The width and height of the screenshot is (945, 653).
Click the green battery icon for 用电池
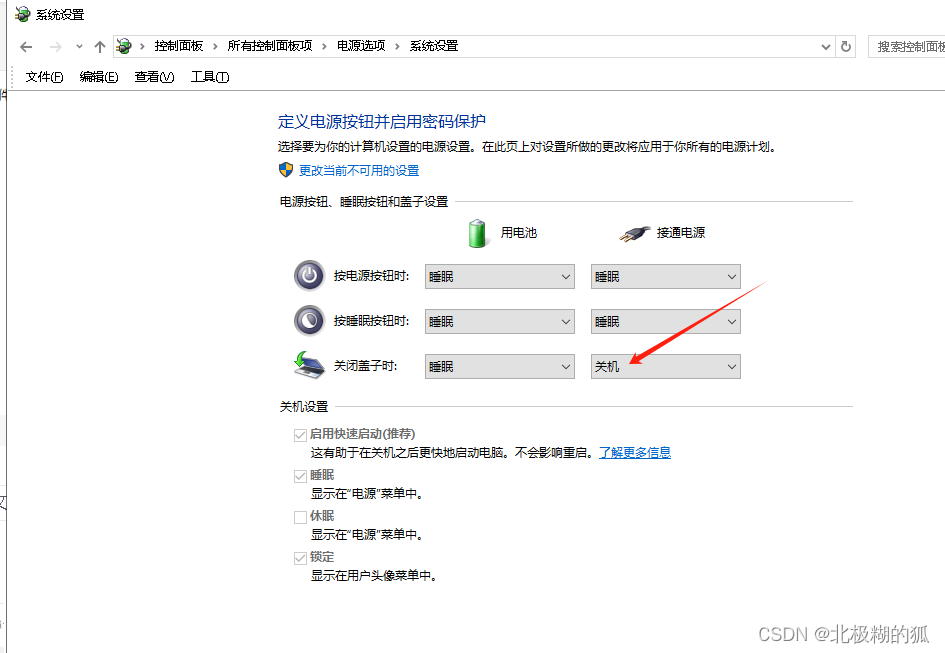click(x=477, y=233)
